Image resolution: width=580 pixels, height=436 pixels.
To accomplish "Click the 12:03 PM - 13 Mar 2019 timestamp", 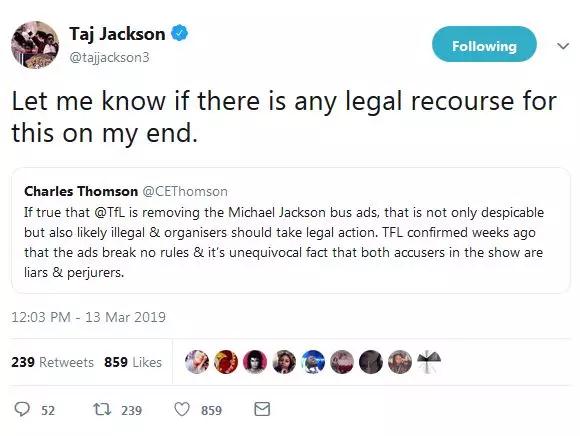I will pyautogui.click(x=88, y=317).
